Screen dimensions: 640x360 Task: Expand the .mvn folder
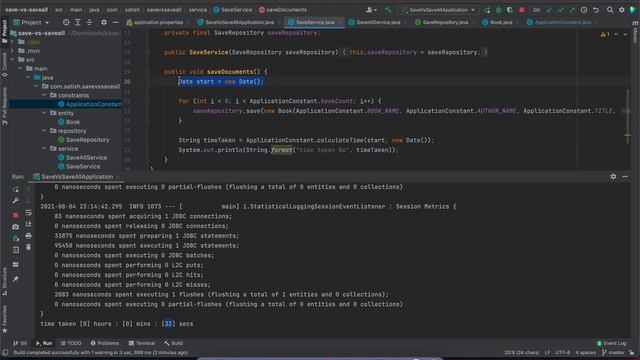pos(12,51)
